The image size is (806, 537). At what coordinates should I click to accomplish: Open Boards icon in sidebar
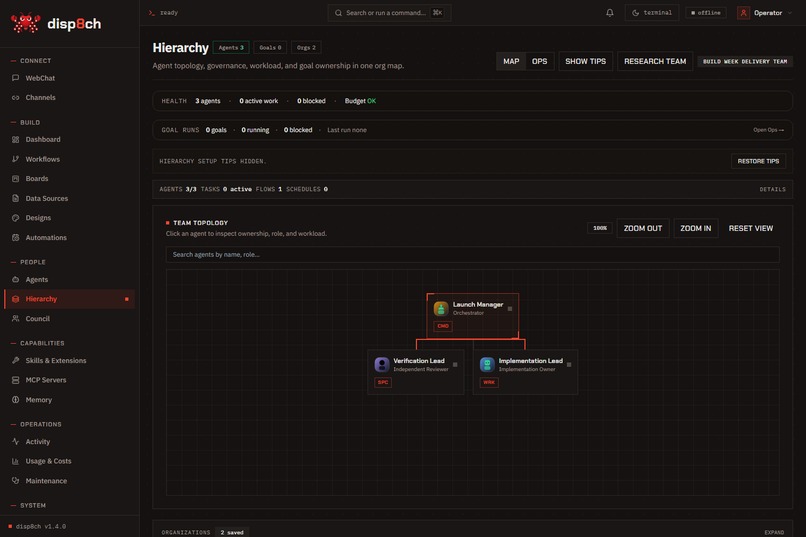15,179
